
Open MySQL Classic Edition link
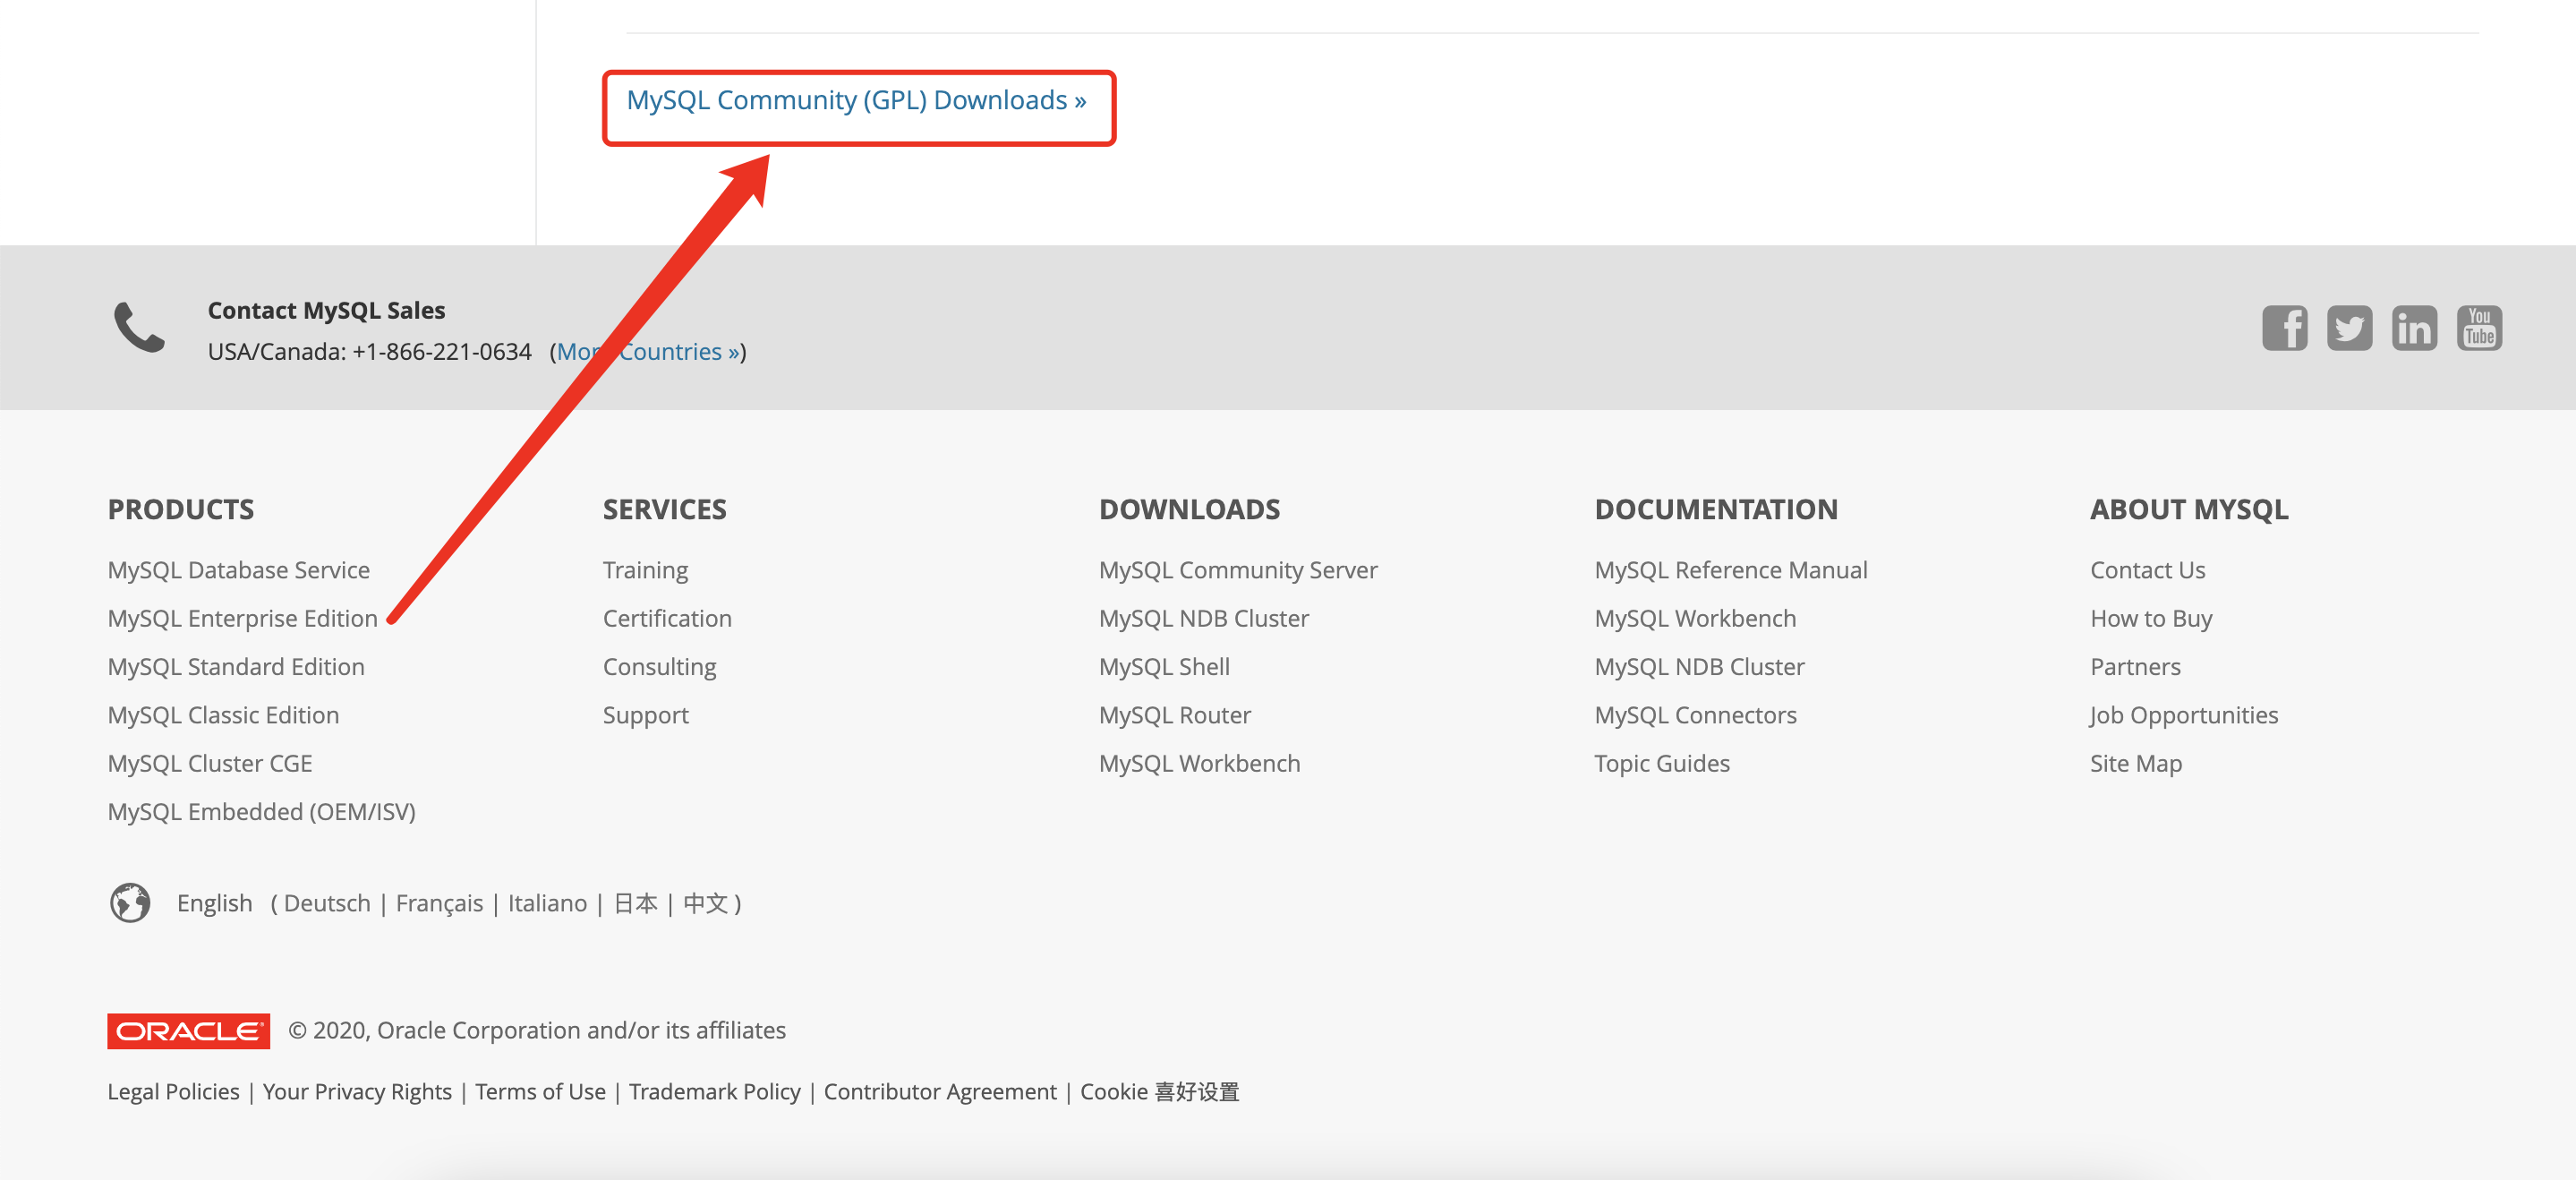pos(224,715)
